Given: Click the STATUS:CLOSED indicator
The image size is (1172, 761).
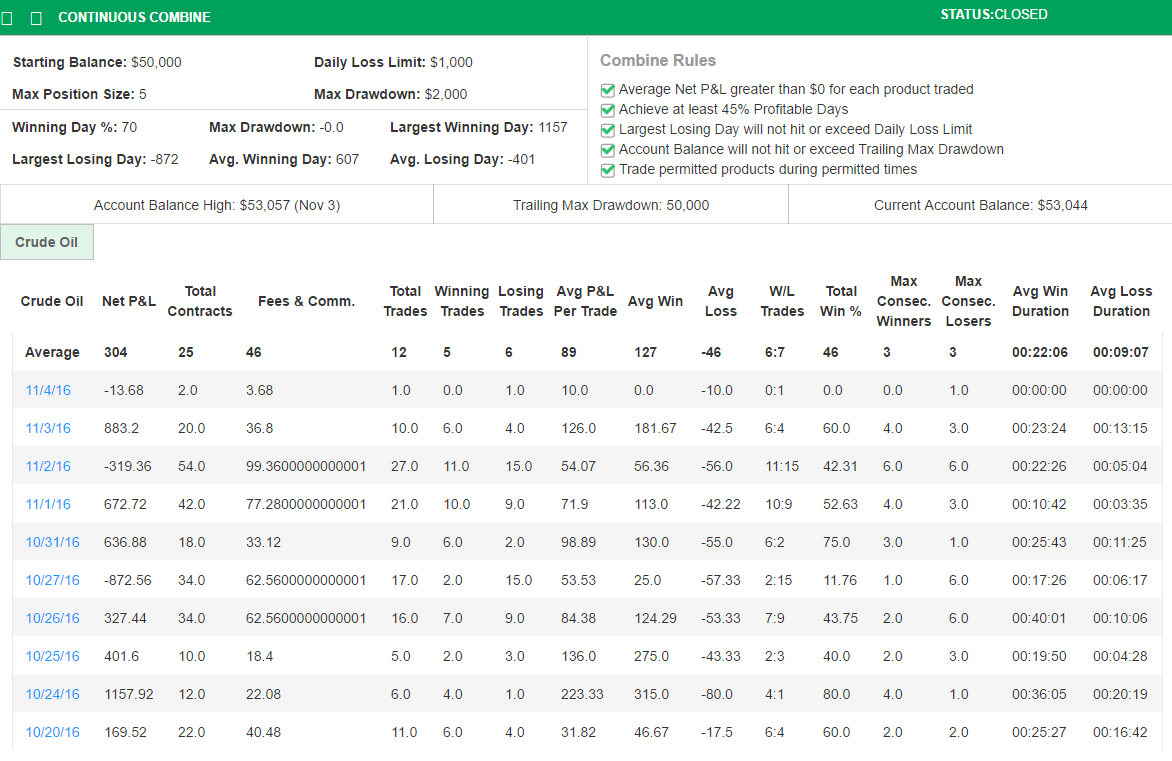Looking at the screenshot, I should pyautogui.click(x=993, y=14).
